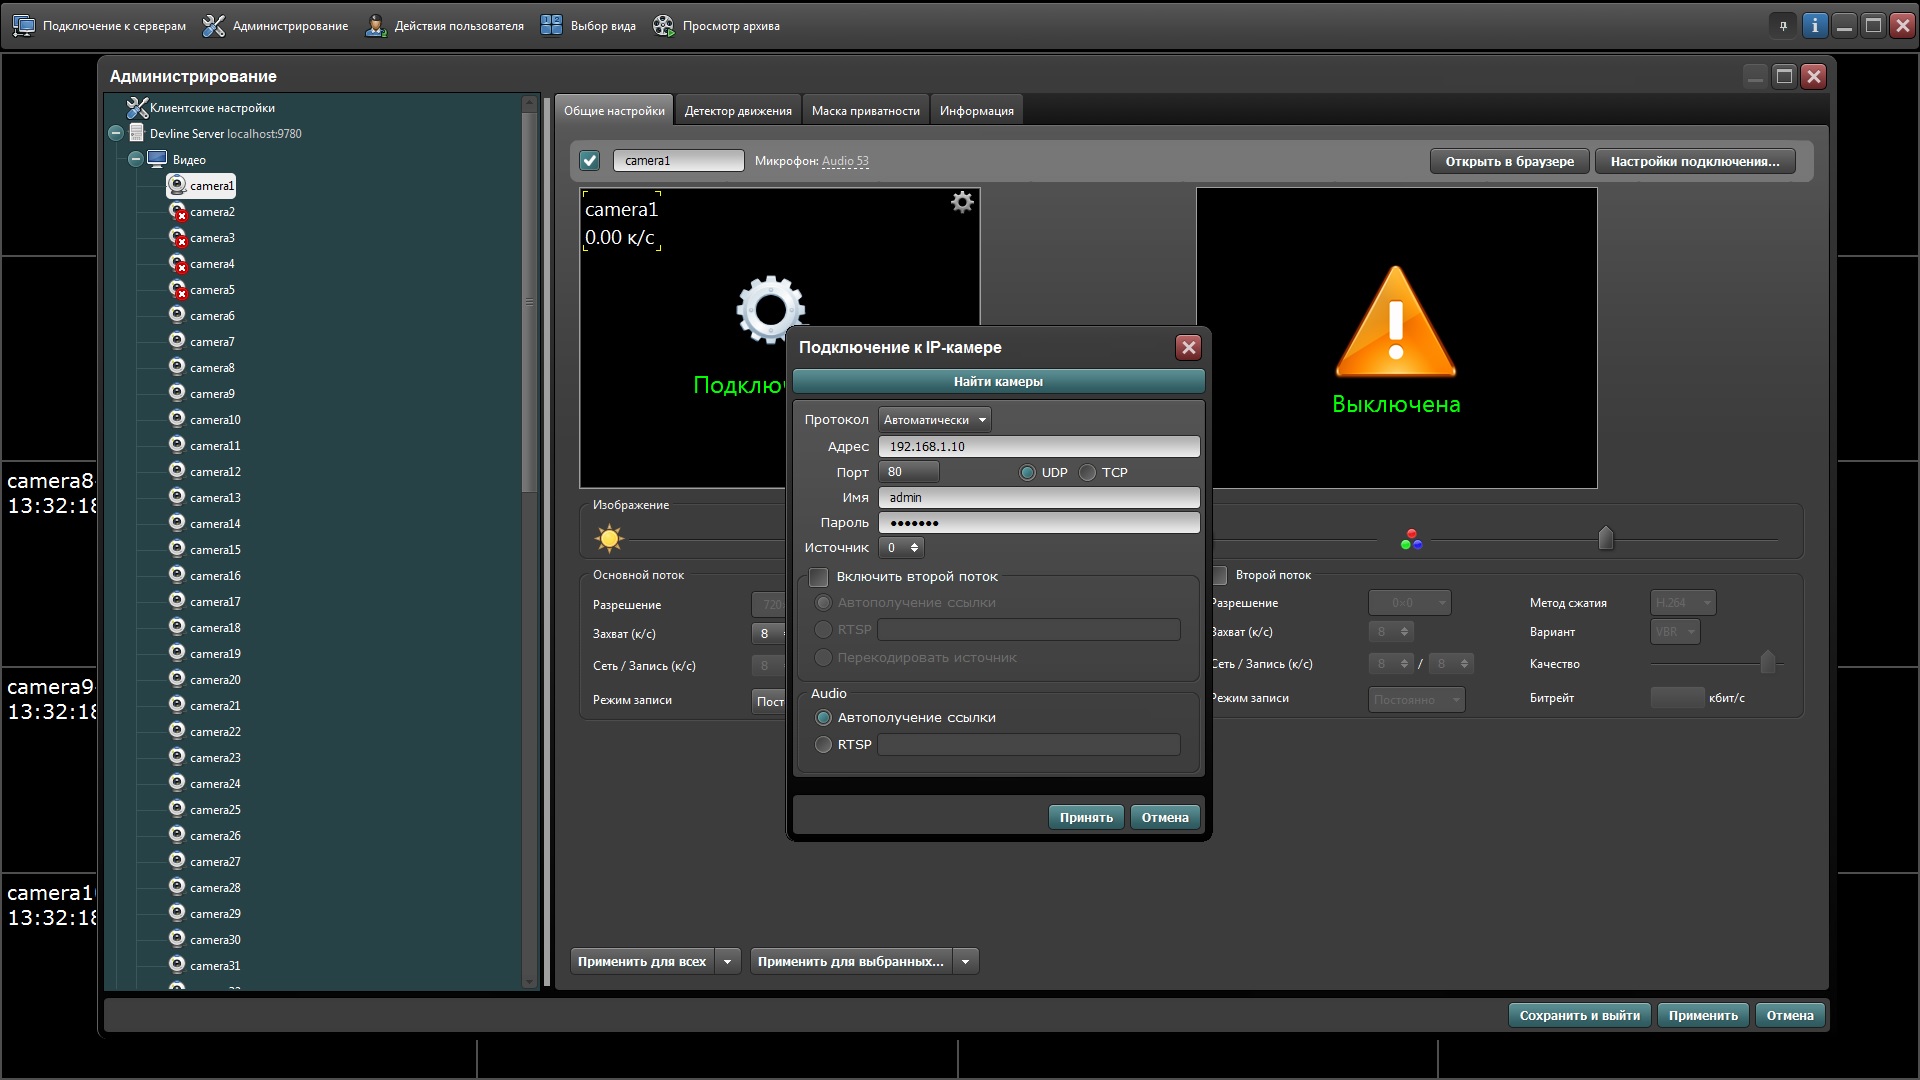Click the RGB color dots icon
The height and width of the screenshot is (1080, 1920).
(1411, 540)
